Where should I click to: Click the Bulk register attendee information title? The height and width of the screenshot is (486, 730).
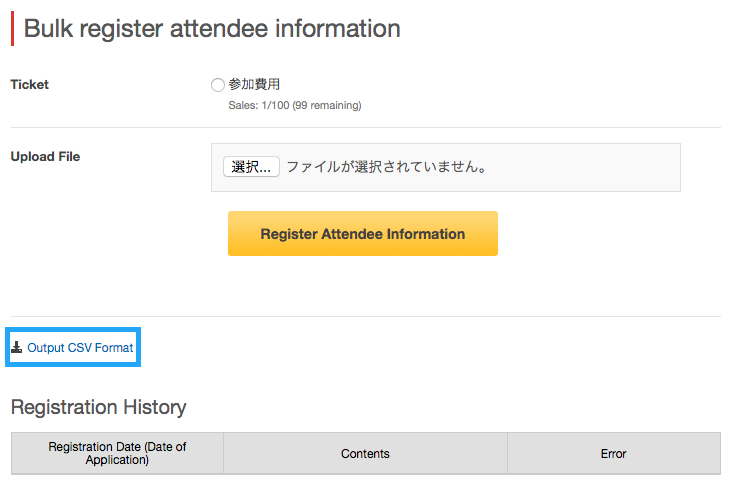pyautogui.click(x=212, y=28)
